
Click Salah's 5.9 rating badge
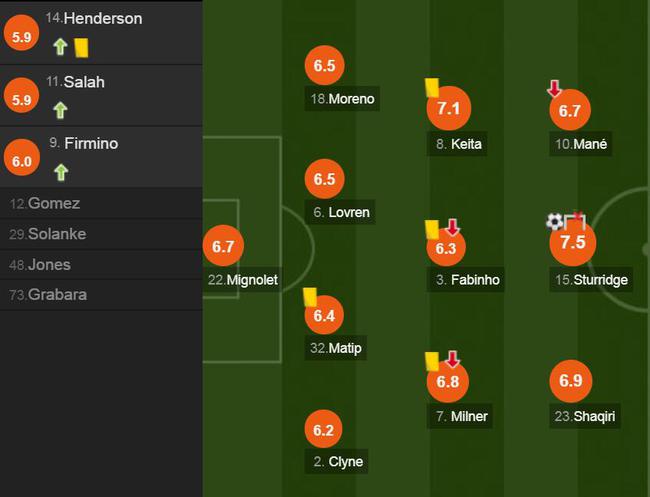pos(22,96)
